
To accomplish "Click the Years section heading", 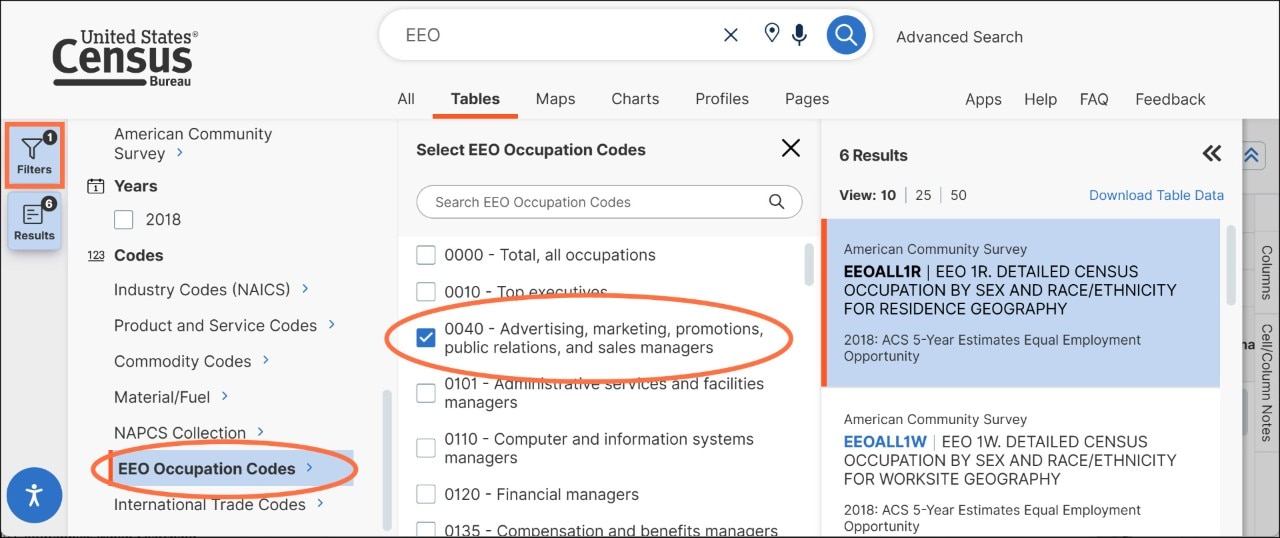I will 136,186.
